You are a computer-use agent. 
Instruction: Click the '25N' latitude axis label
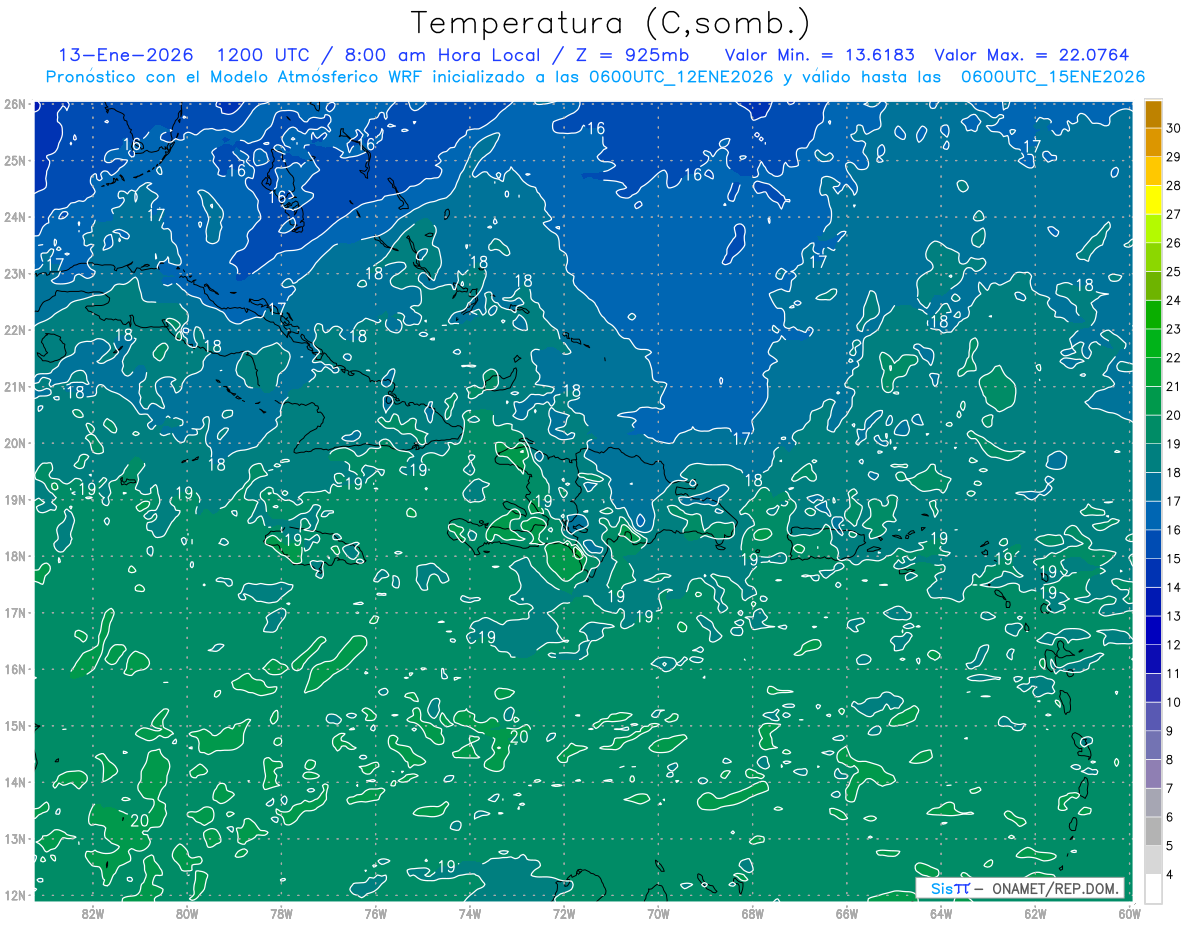pyautogui.click(x=15, y=160)
